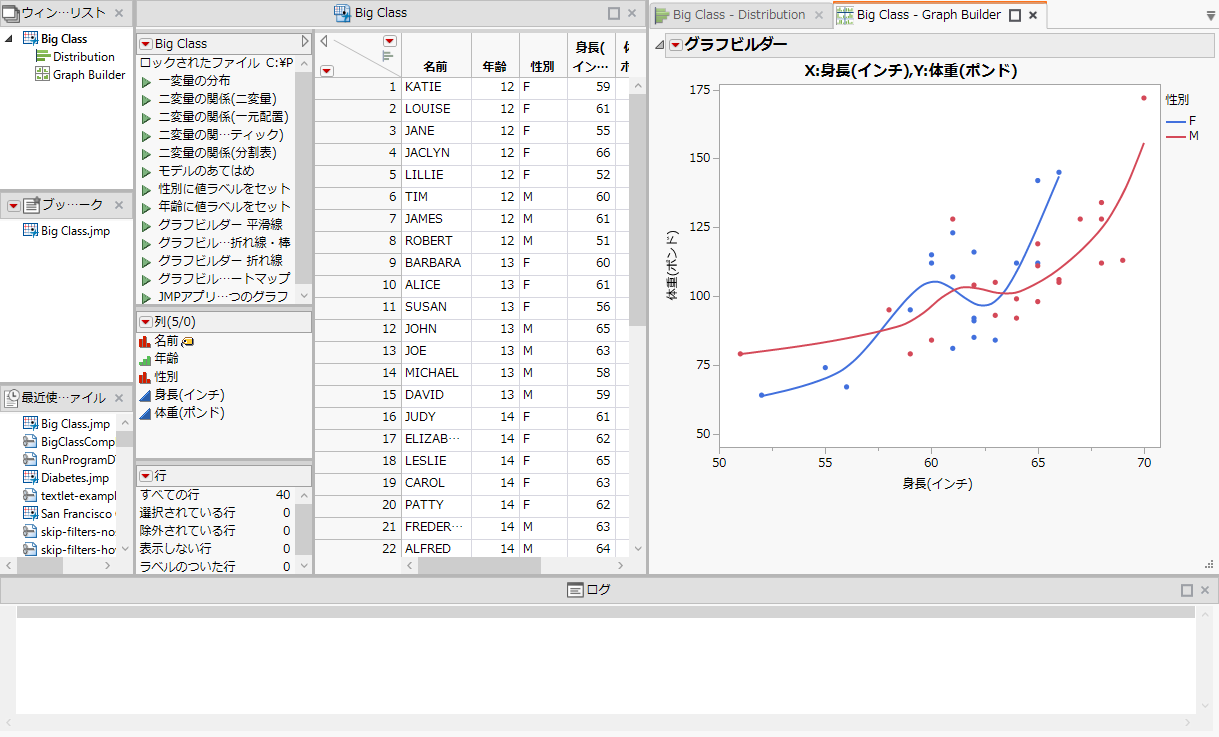Open the 行 panel red triangle menu
The height and width of the screenshot is (737, 1219).
146,476
